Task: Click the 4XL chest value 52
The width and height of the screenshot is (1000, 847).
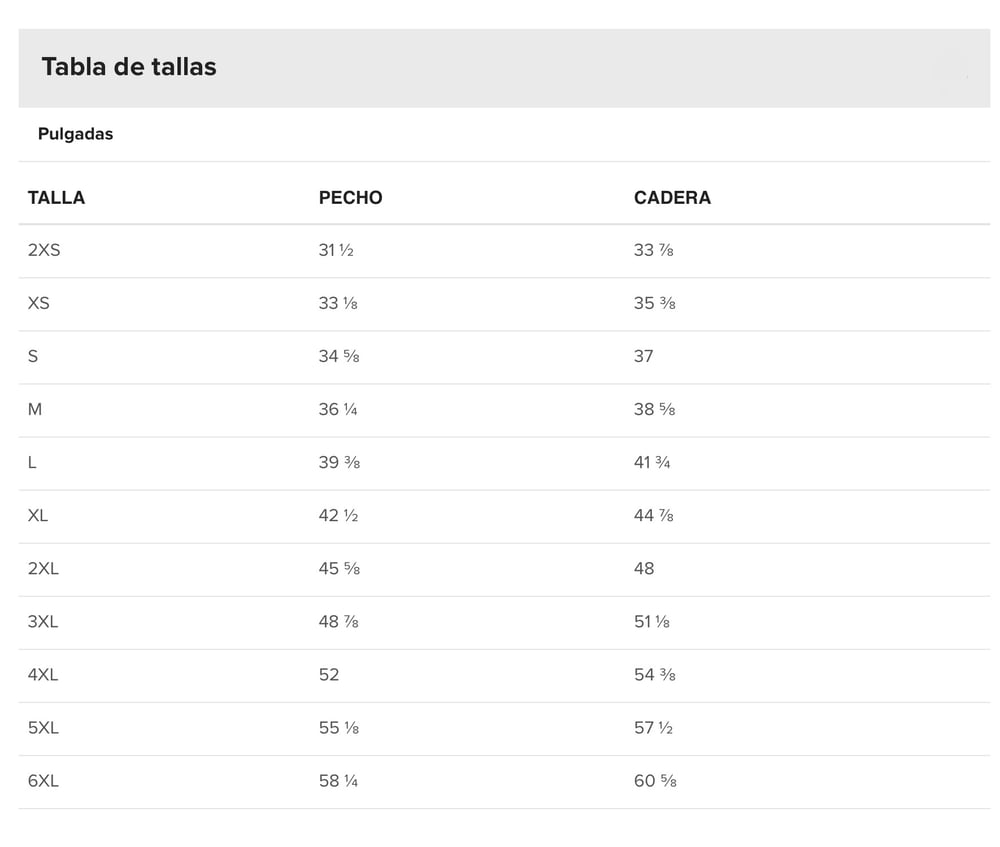Action: (329, 674)
